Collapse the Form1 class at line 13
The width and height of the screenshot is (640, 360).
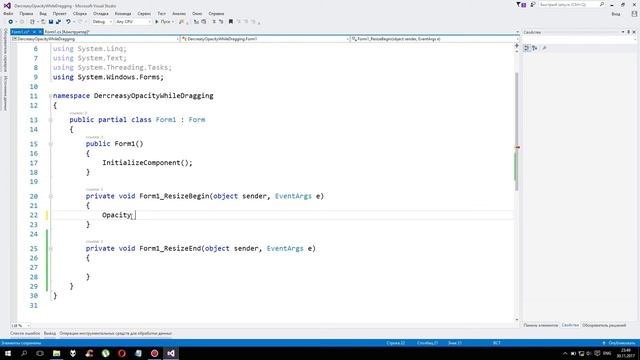pyautogui.click(x=51, y=120)
